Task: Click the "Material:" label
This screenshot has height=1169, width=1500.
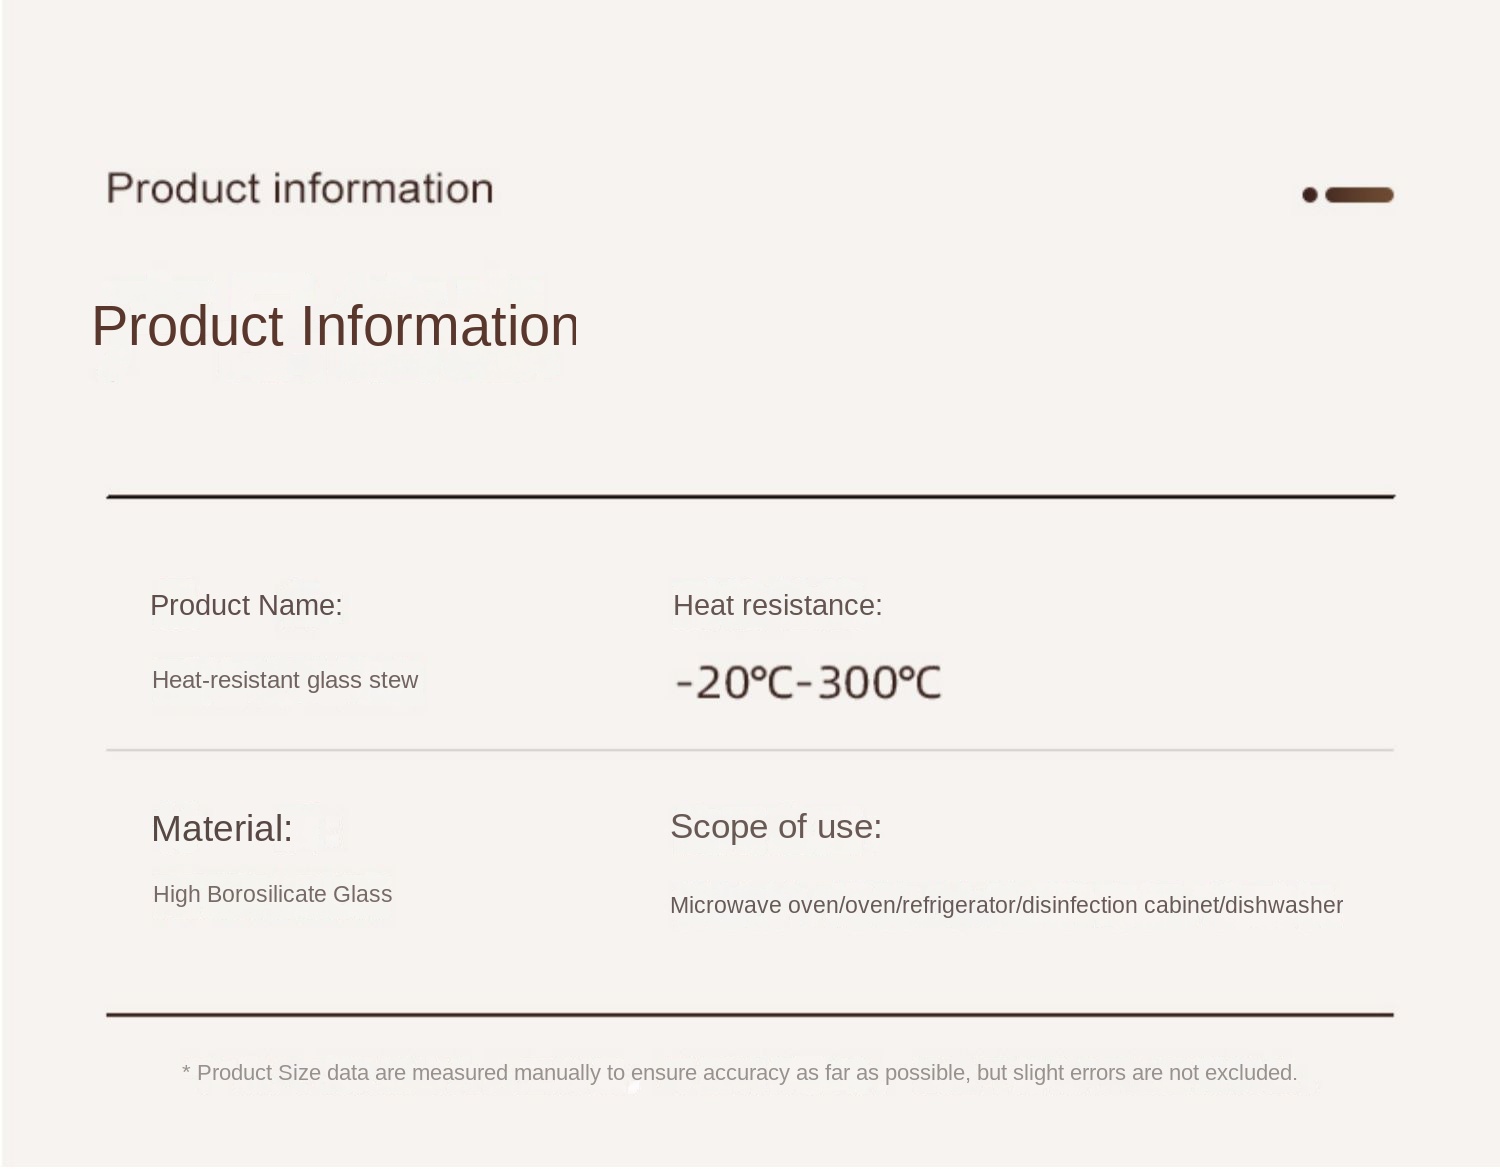Action: tap(222, 829)
